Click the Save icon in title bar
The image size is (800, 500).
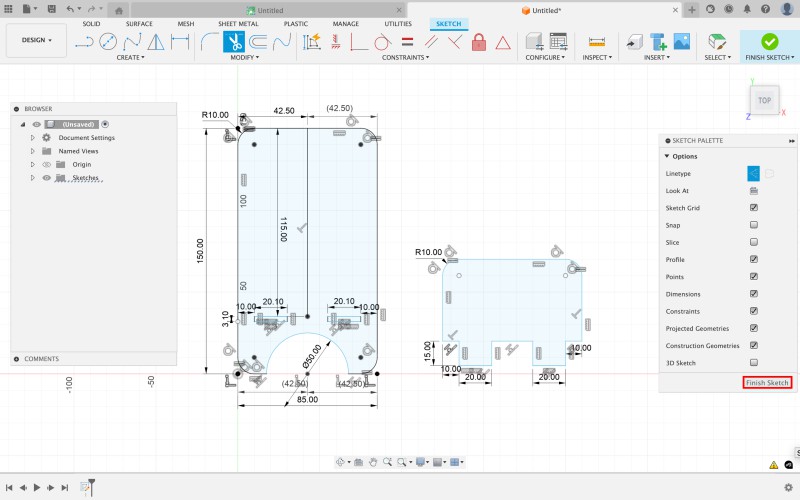(x=52, y=9)
